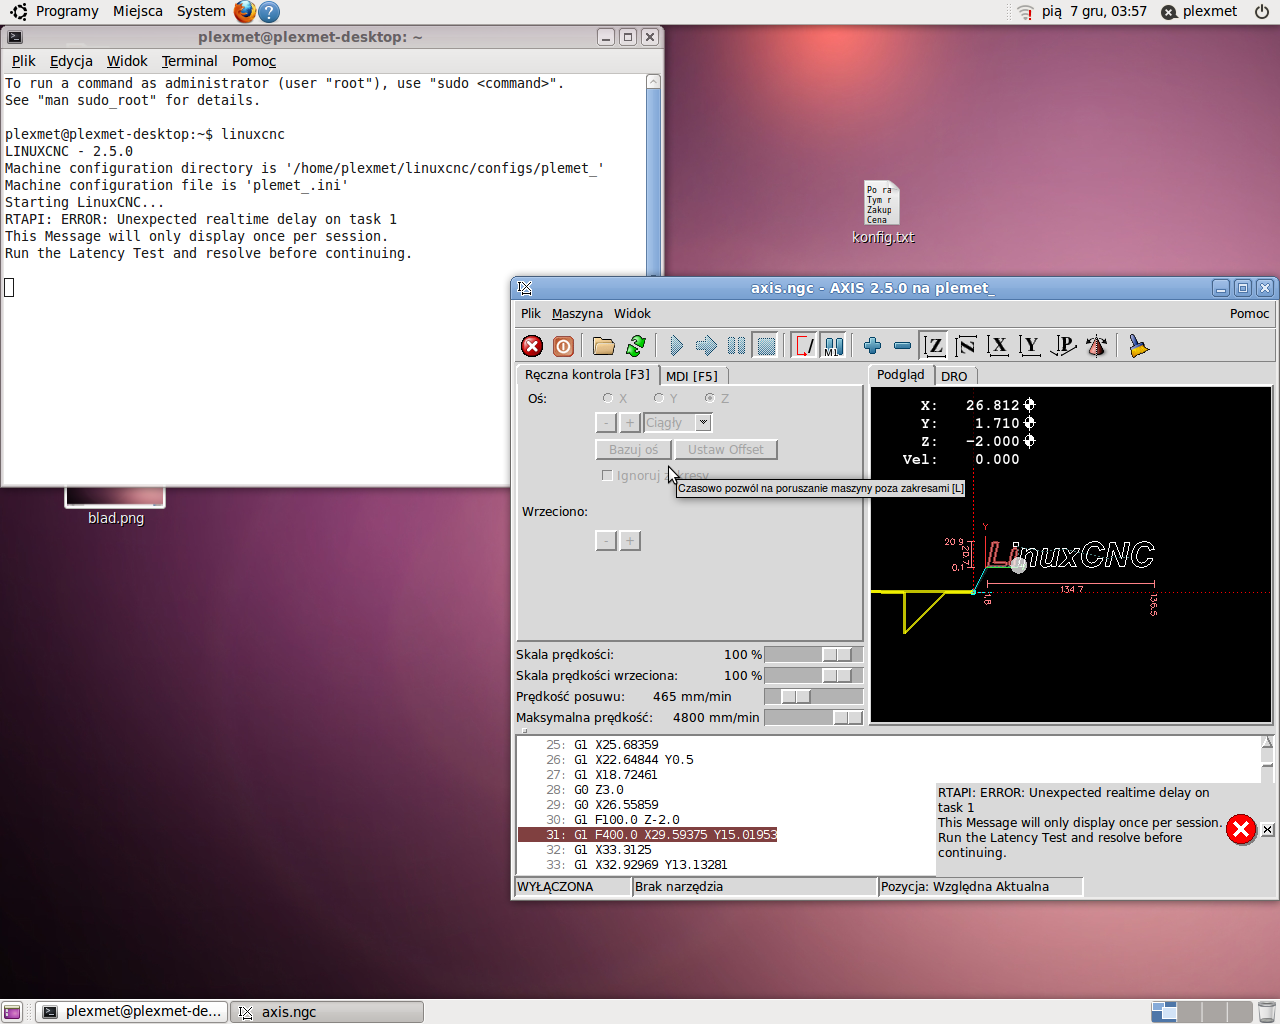Screen dimensions: 1280x1024
Task: Open a G-code file with folder icon
Action: click(x=604, y=346)
